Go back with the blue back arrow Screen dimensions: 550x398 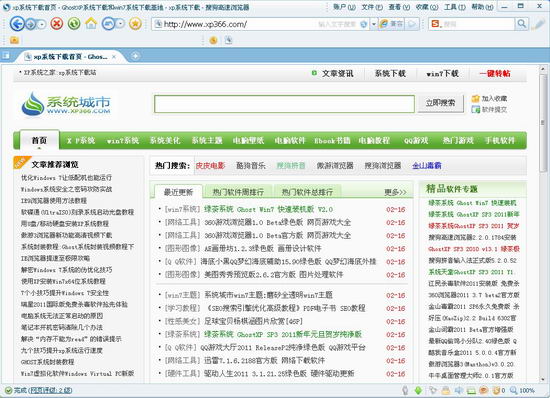click(x=17, y=24)
